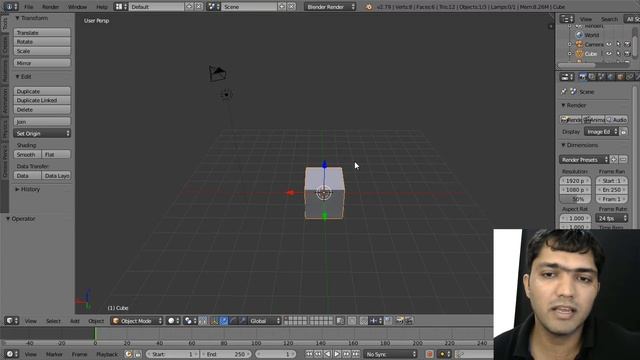The image size is (640, 360).
Task: Open the timeline editor type selector
Action: point(11,354)
